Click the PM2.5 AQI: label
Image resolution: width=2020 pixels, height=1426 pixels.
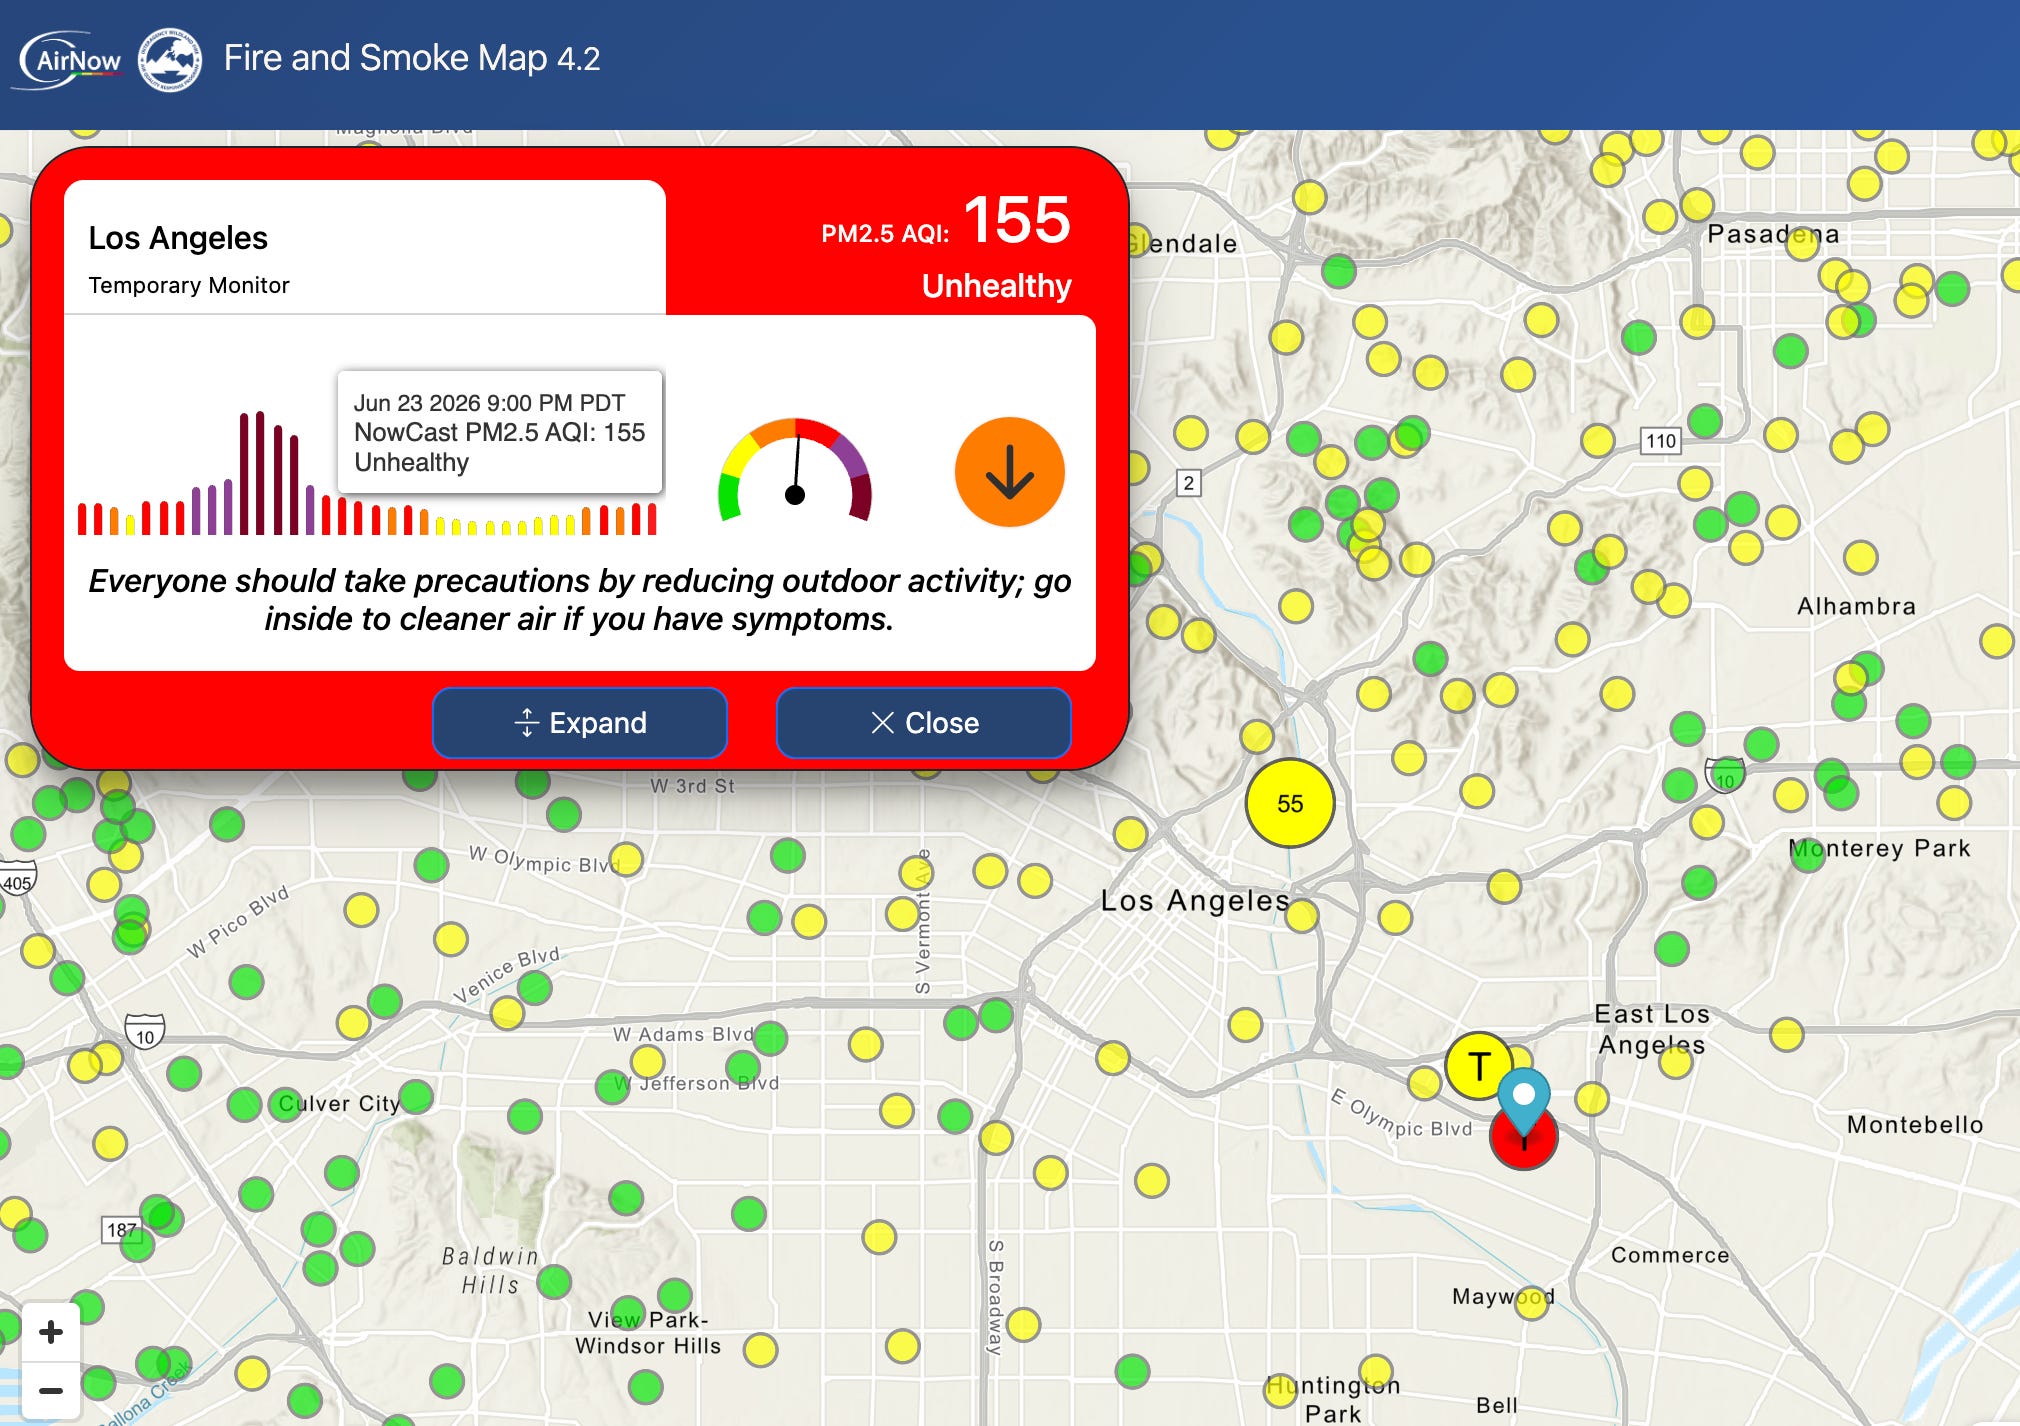(x=885, y=234)
